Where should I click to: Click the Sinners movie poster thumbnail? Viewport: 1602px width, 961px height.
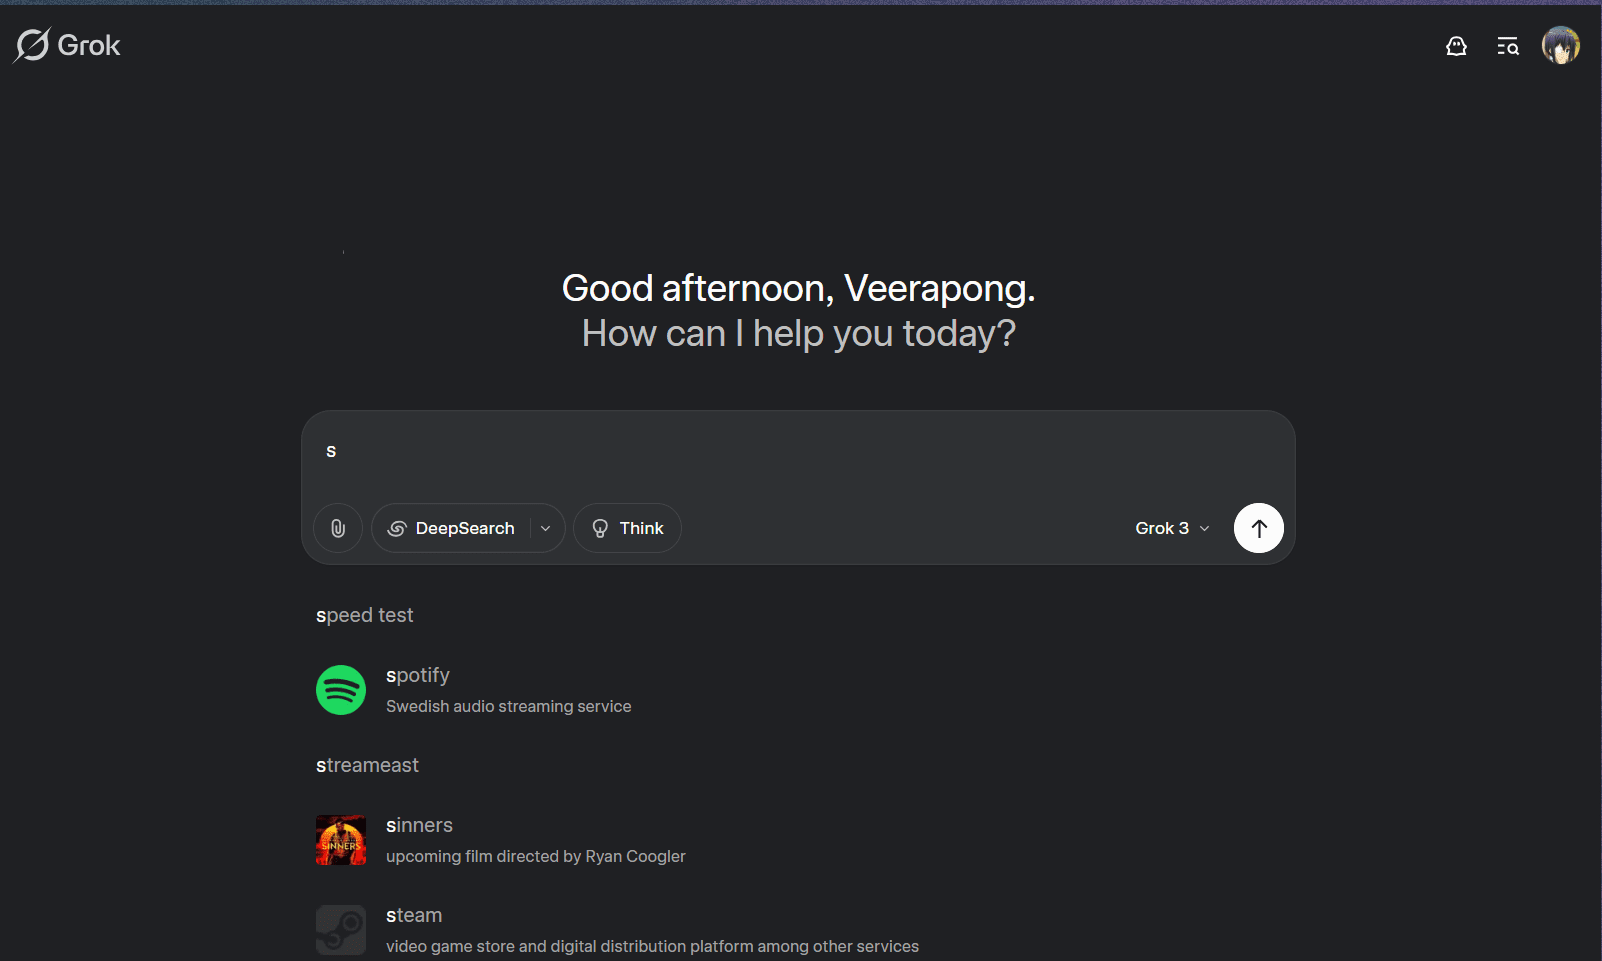tap(341, 840)
